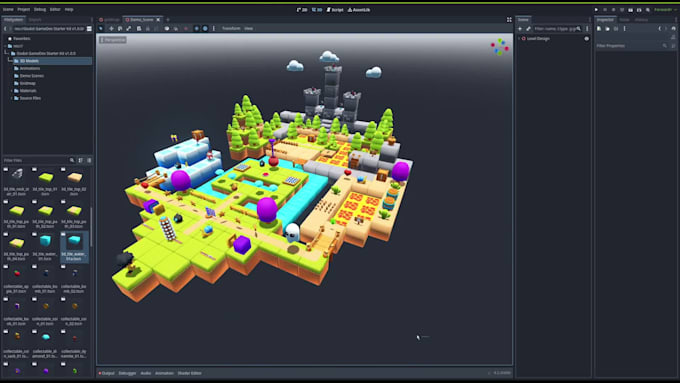The height and width of the screenshot is (383, 680).
Task: Toggle visibility of Level Design node
Action: pos(587,39)
